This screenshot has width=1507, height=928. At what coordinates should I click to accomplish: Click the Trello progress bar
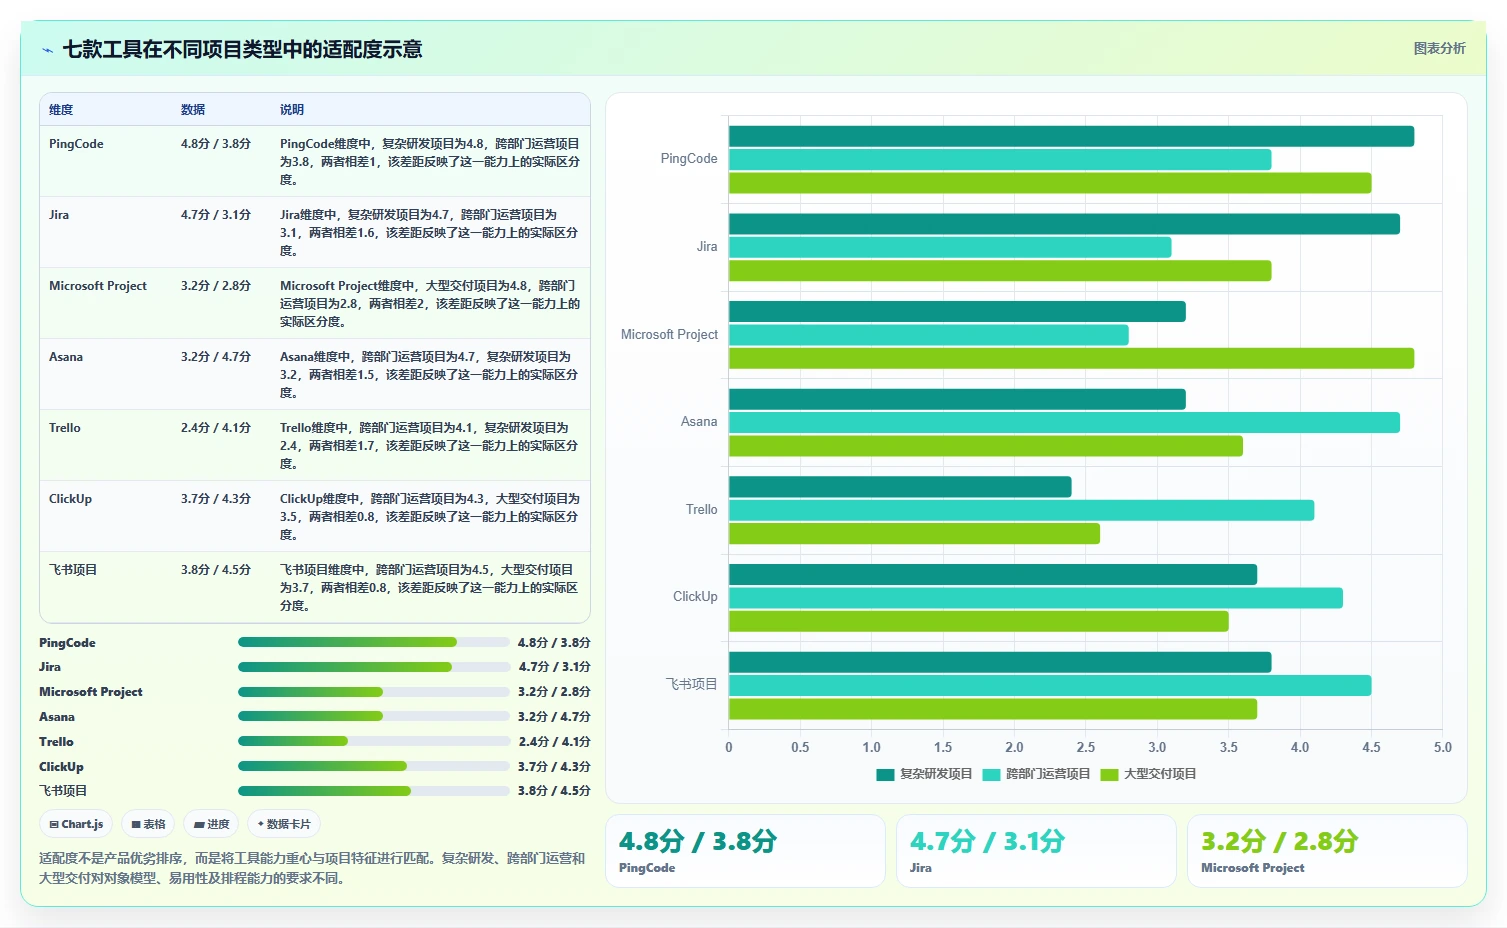pos(374,741)
